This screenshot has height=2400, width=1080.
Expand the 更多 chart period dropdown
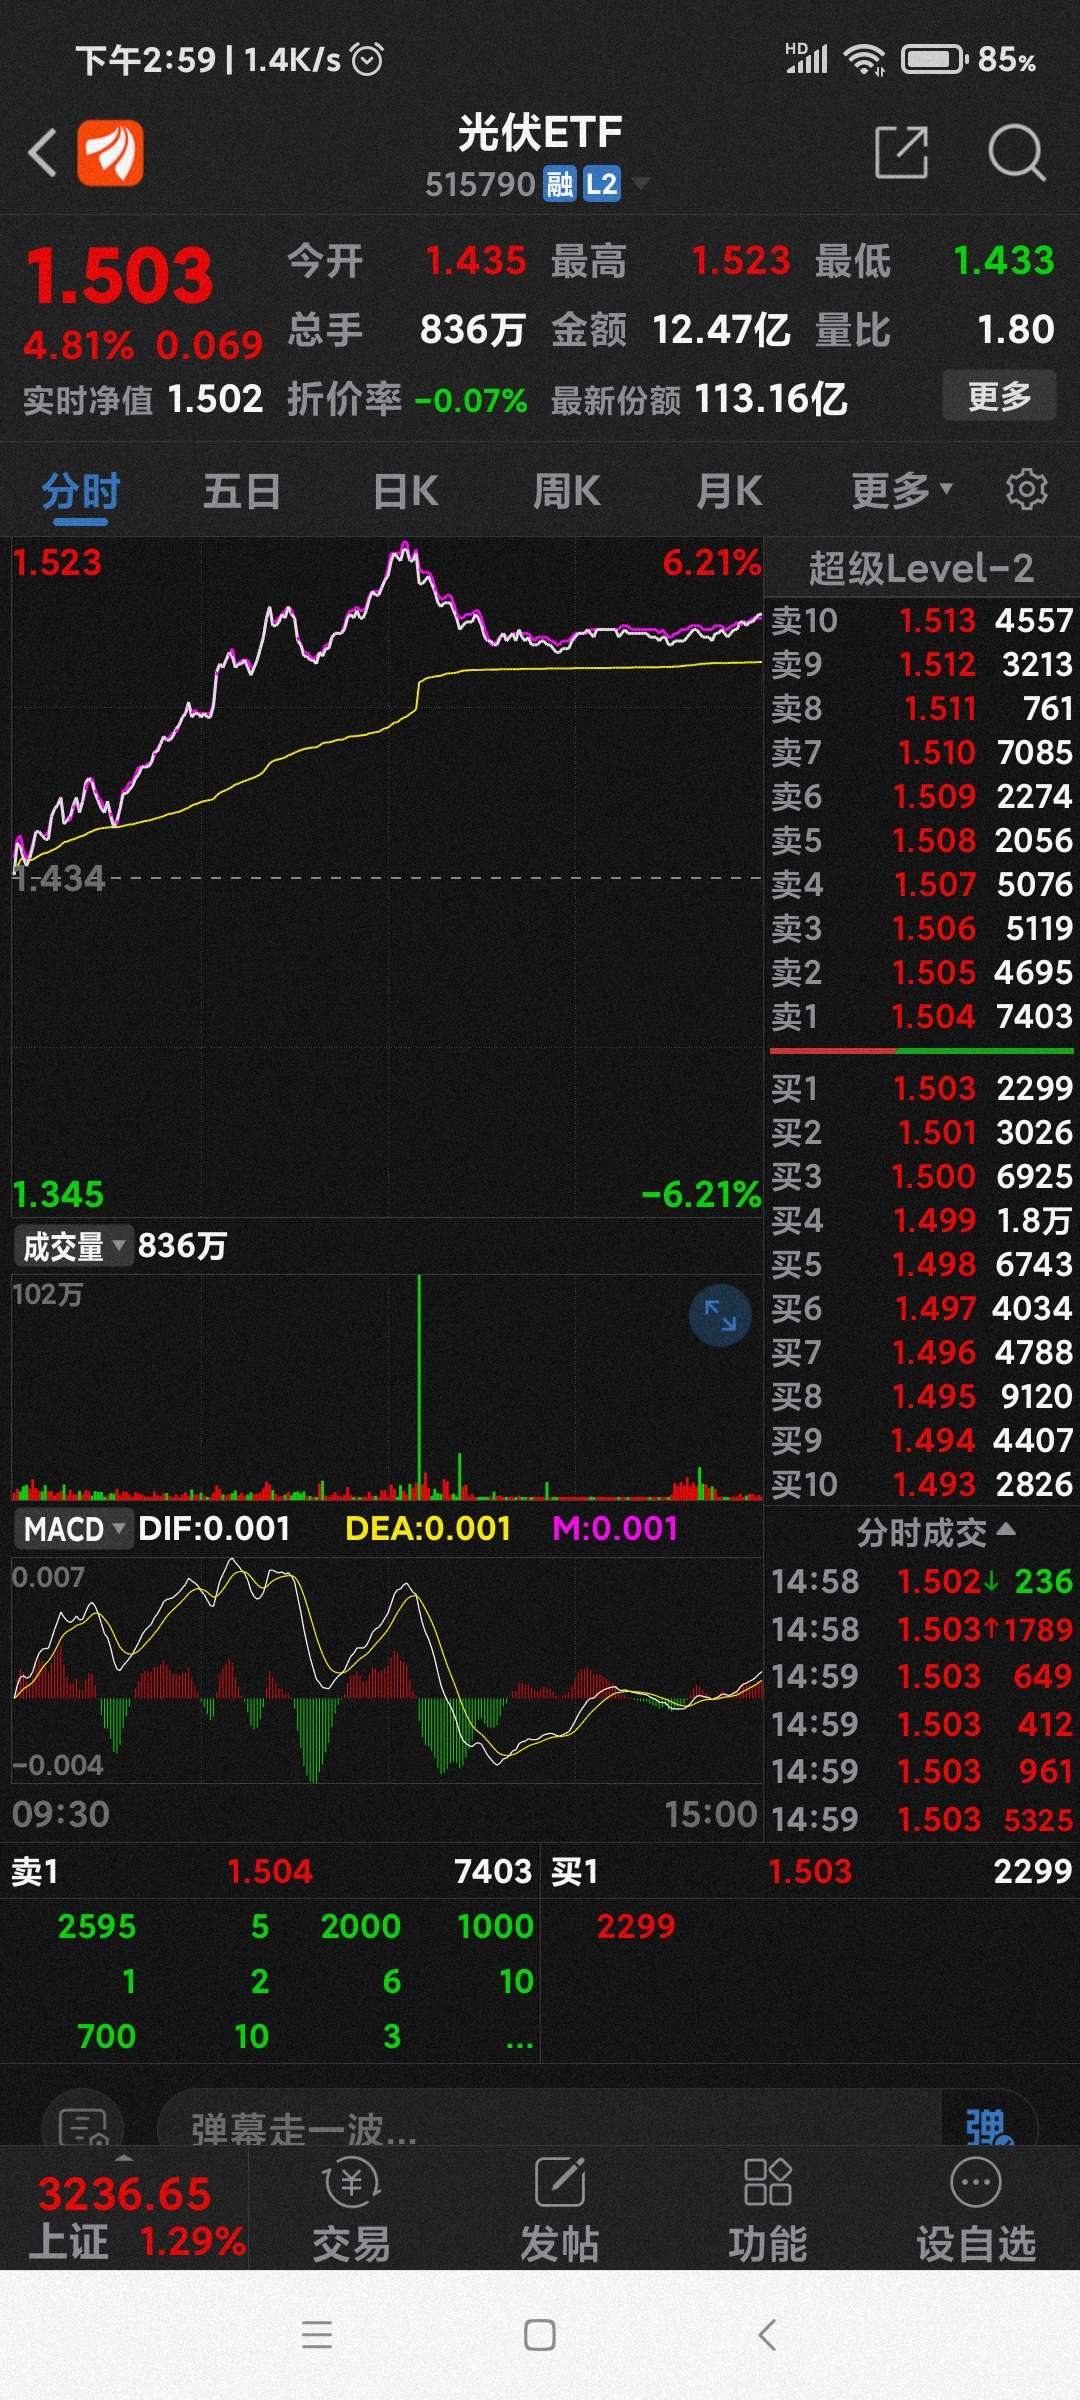click(901, 491)
